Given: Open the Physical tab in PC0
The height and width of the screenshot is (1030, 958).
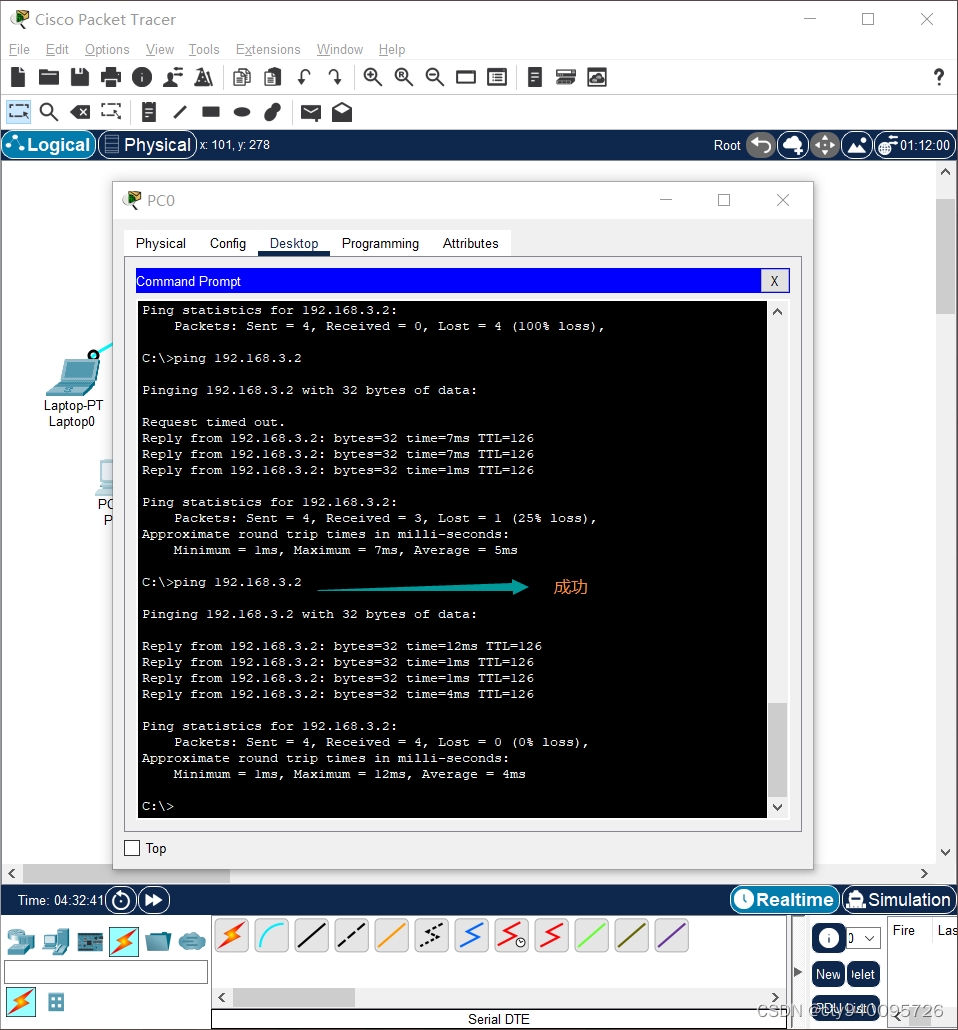Looking at the screenshot, I should tap(161, 243).
